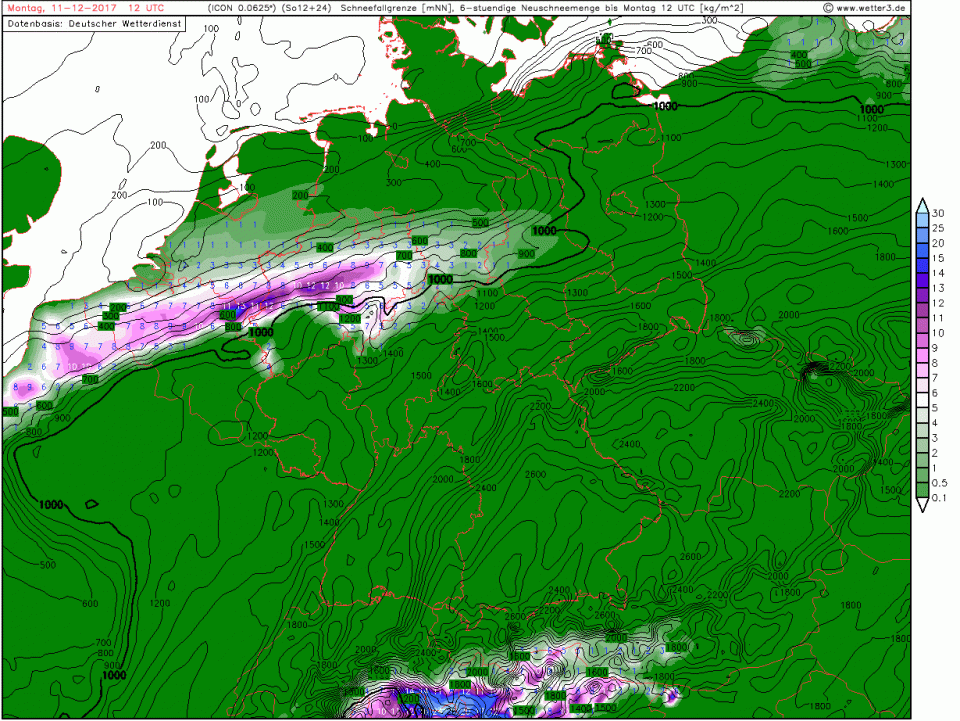Click the legend value '30'

pyautogui.click(x=938, y=213)
